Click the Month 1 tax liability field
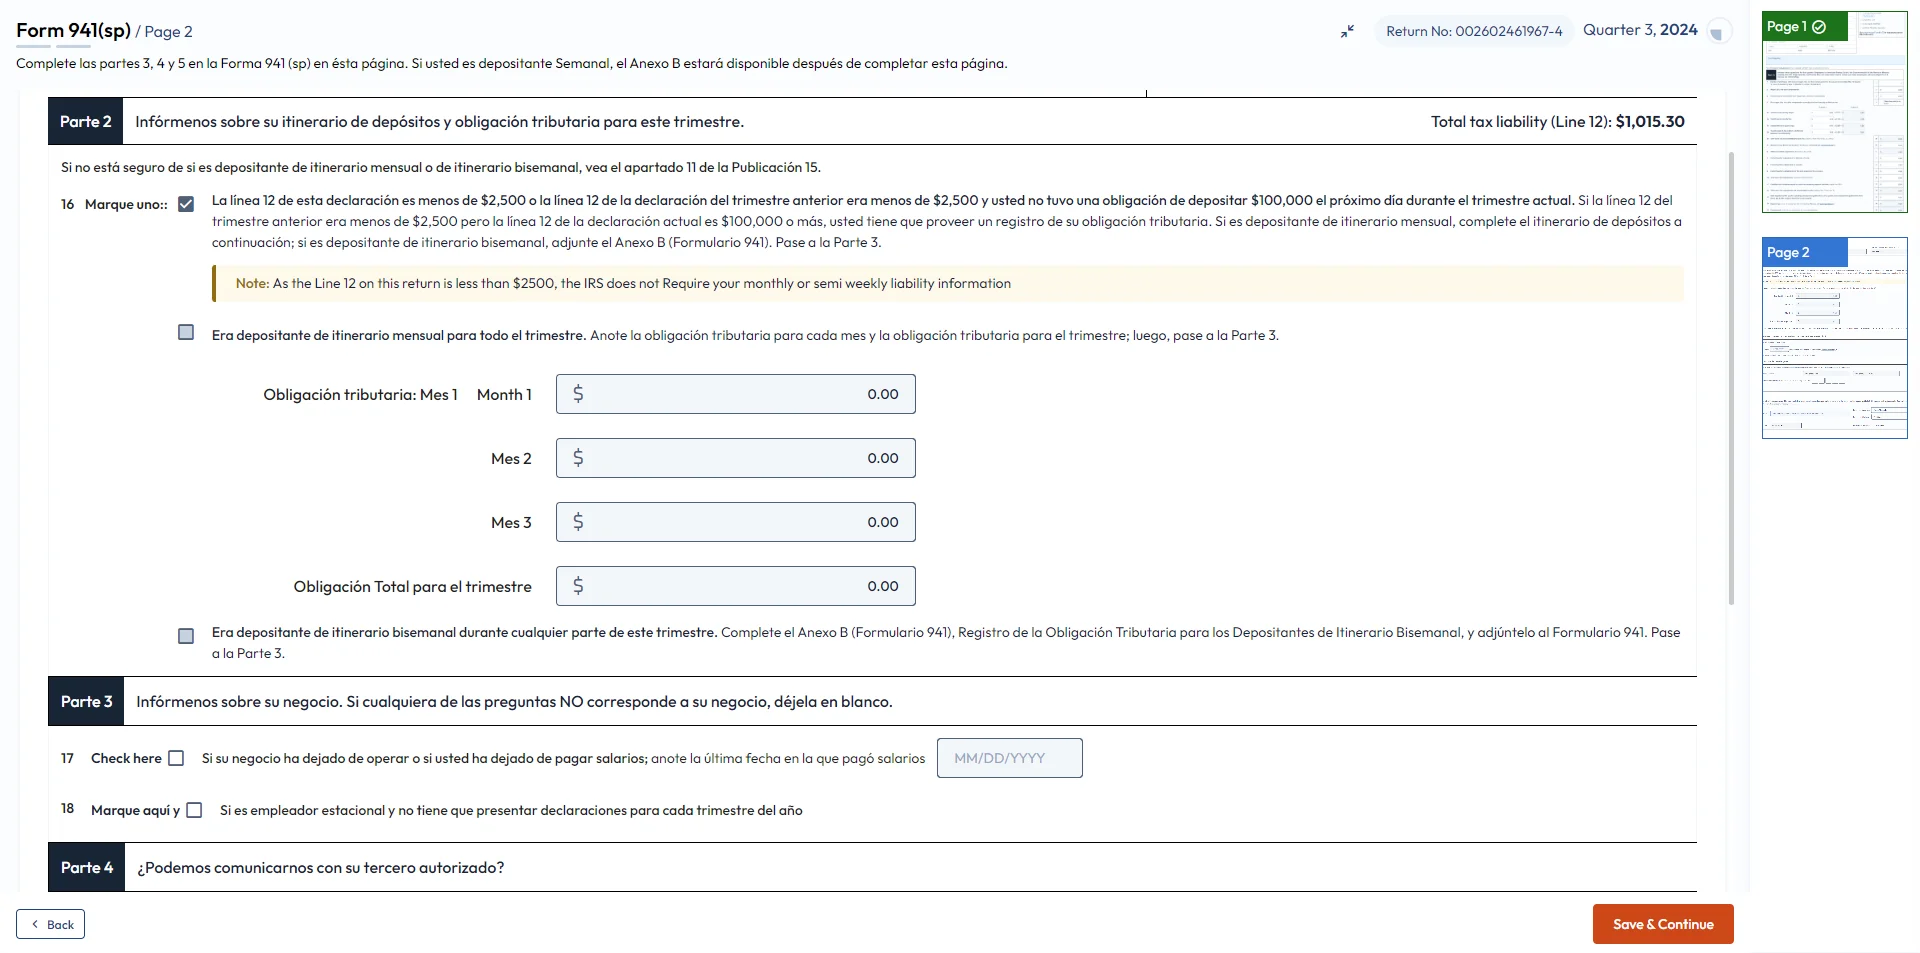The height and width of the screenshot is (953, 1920). click(736, 394)
